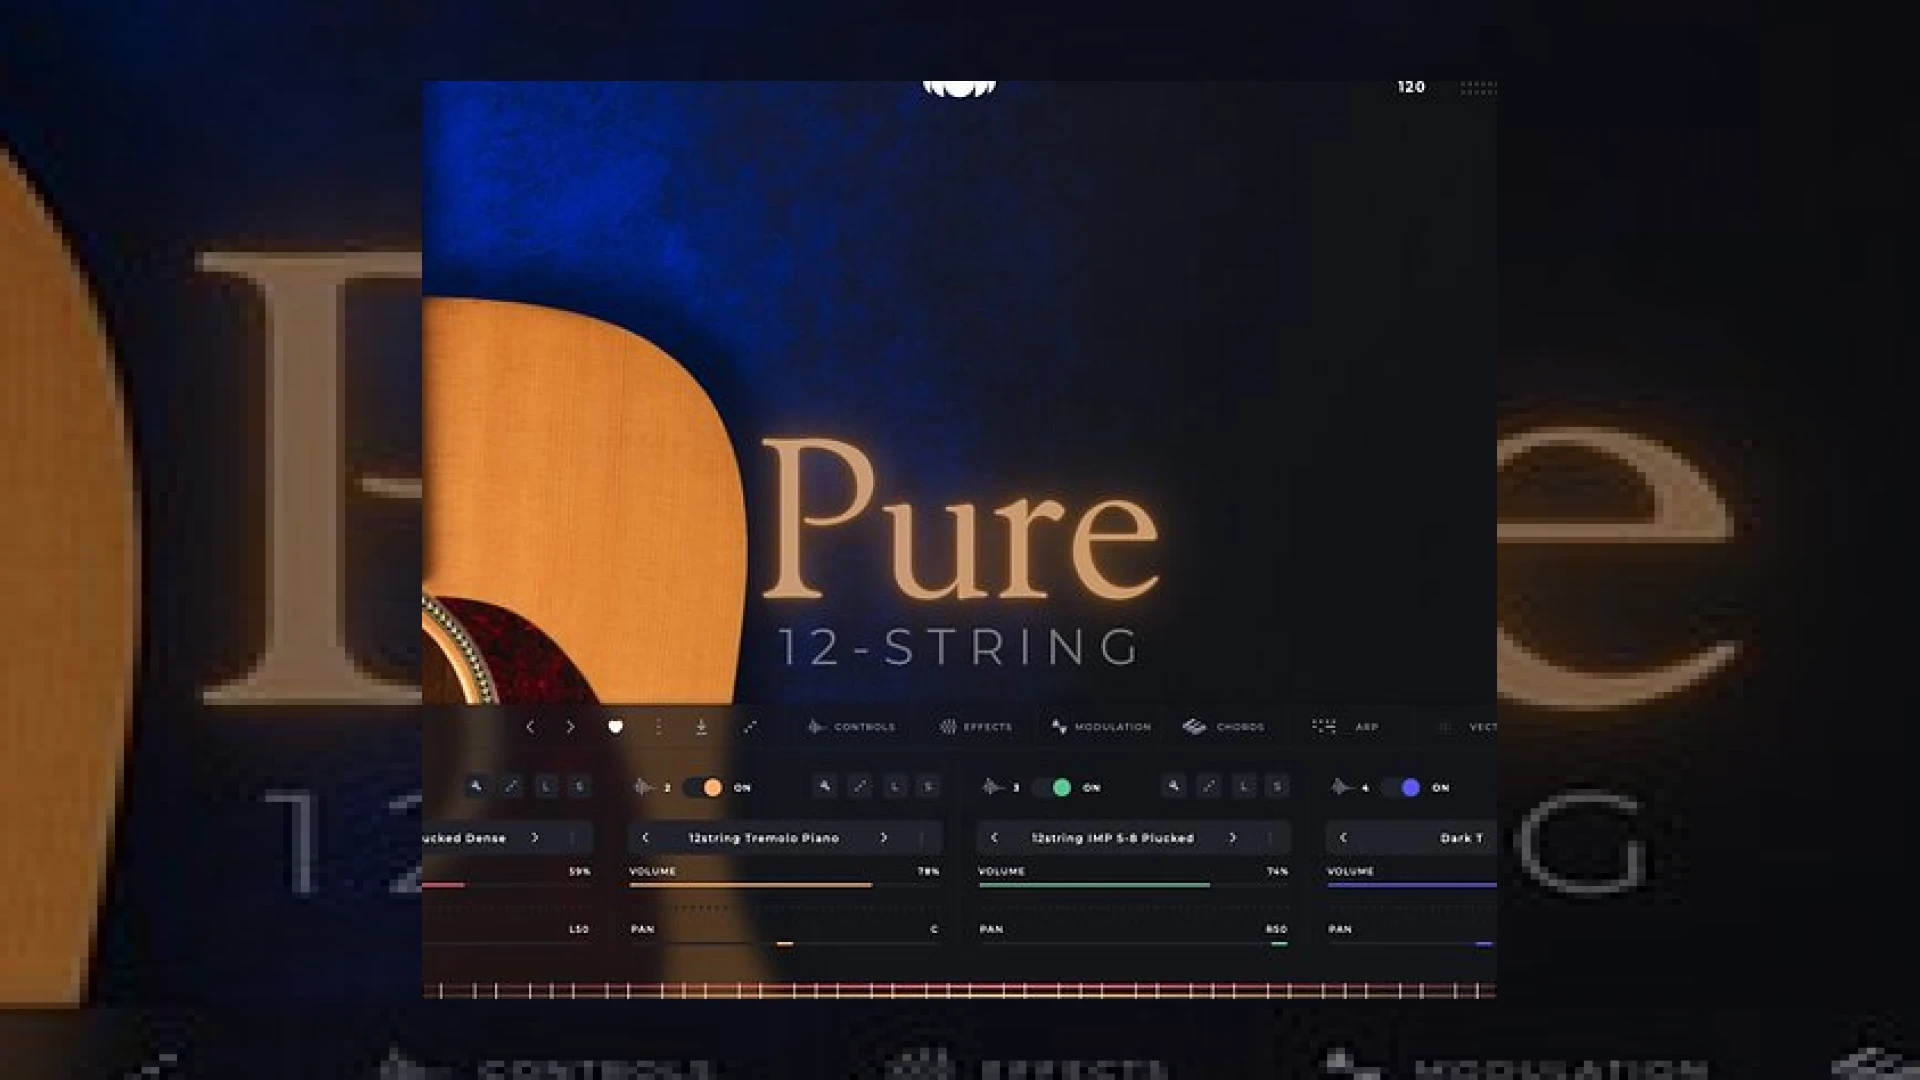Open options dots for Plucked Dense preset

point(572,838)
